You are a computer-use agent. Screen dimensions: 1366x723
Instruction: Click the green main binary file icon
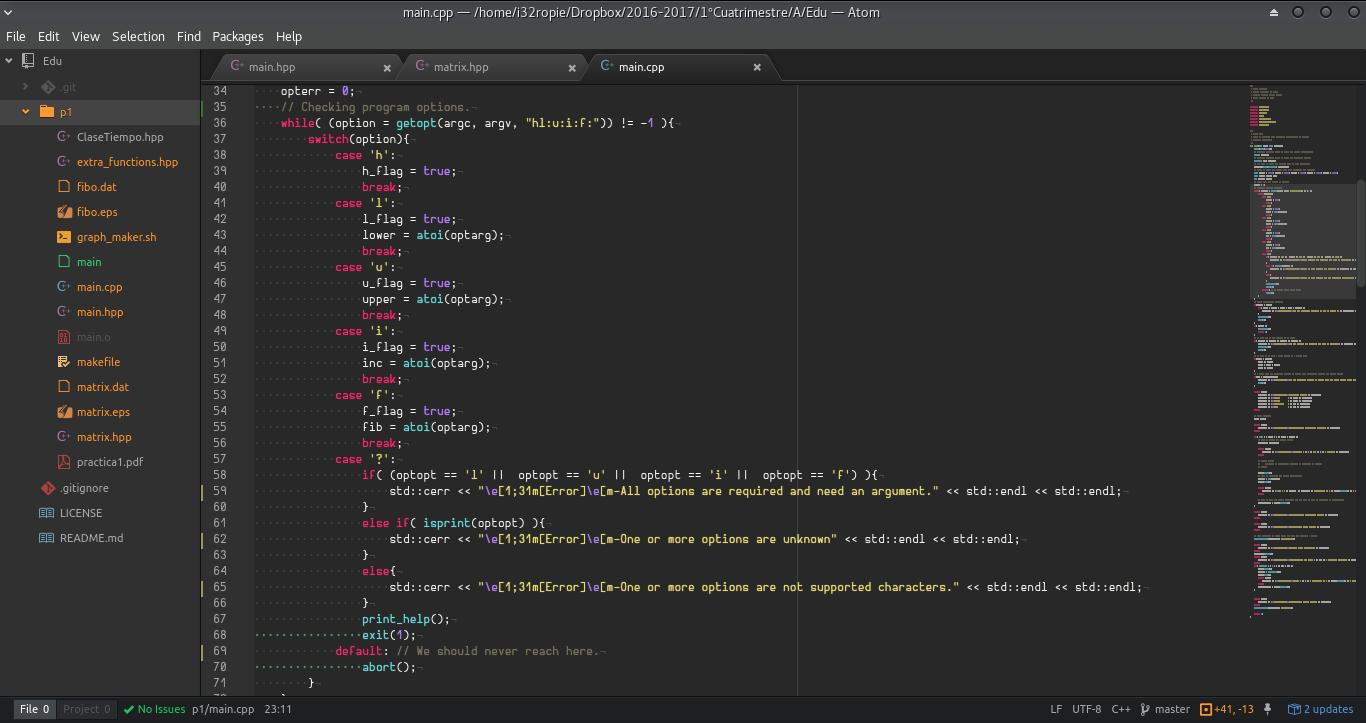click(64, 262)
